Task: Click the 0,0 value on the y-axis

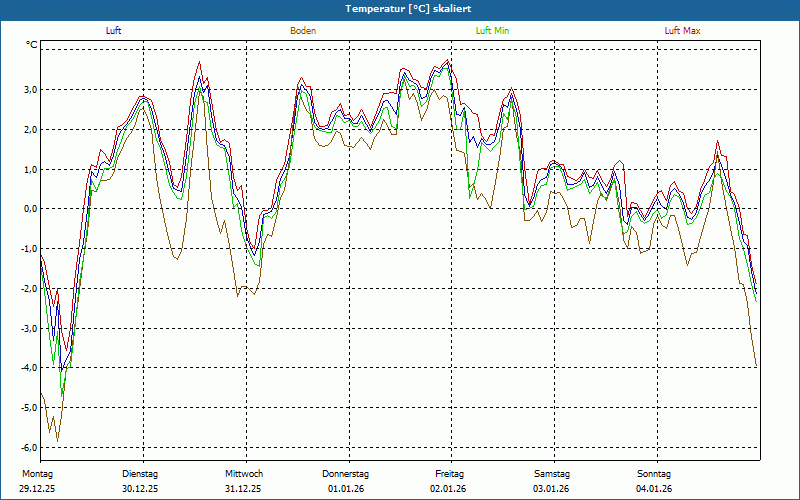Action: [31, 209]
